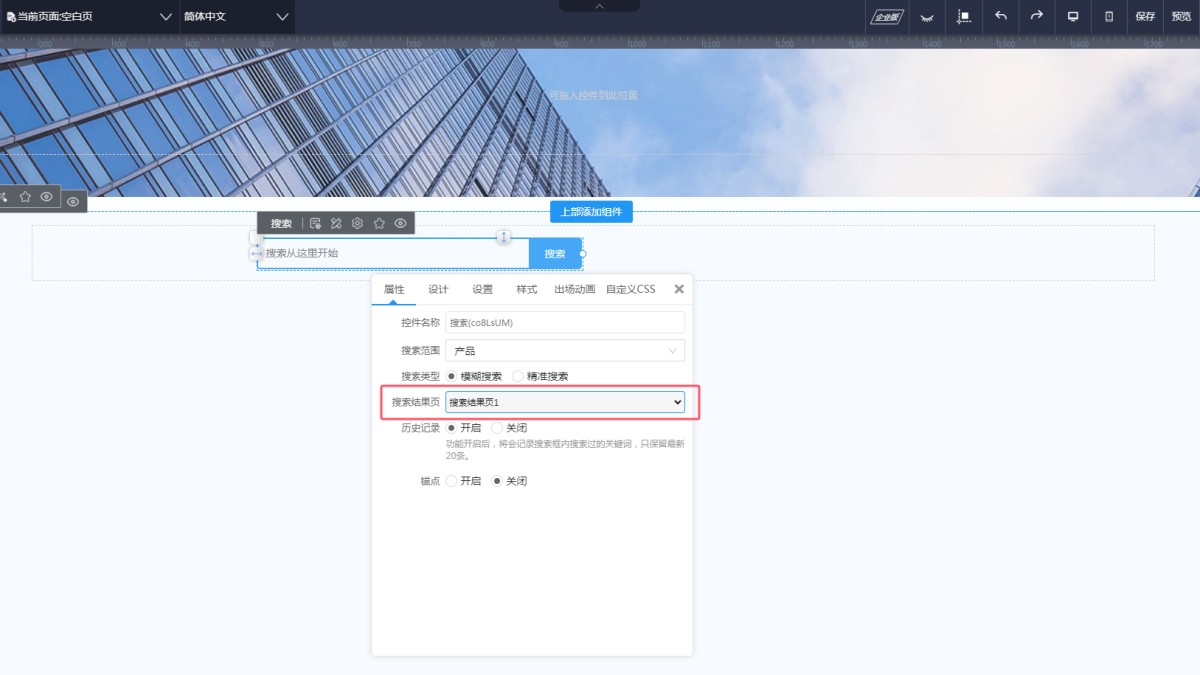Click the design brush icon on search widget toolbar
The height and width of the screenshot is (675, 1200).
point(336,223)
